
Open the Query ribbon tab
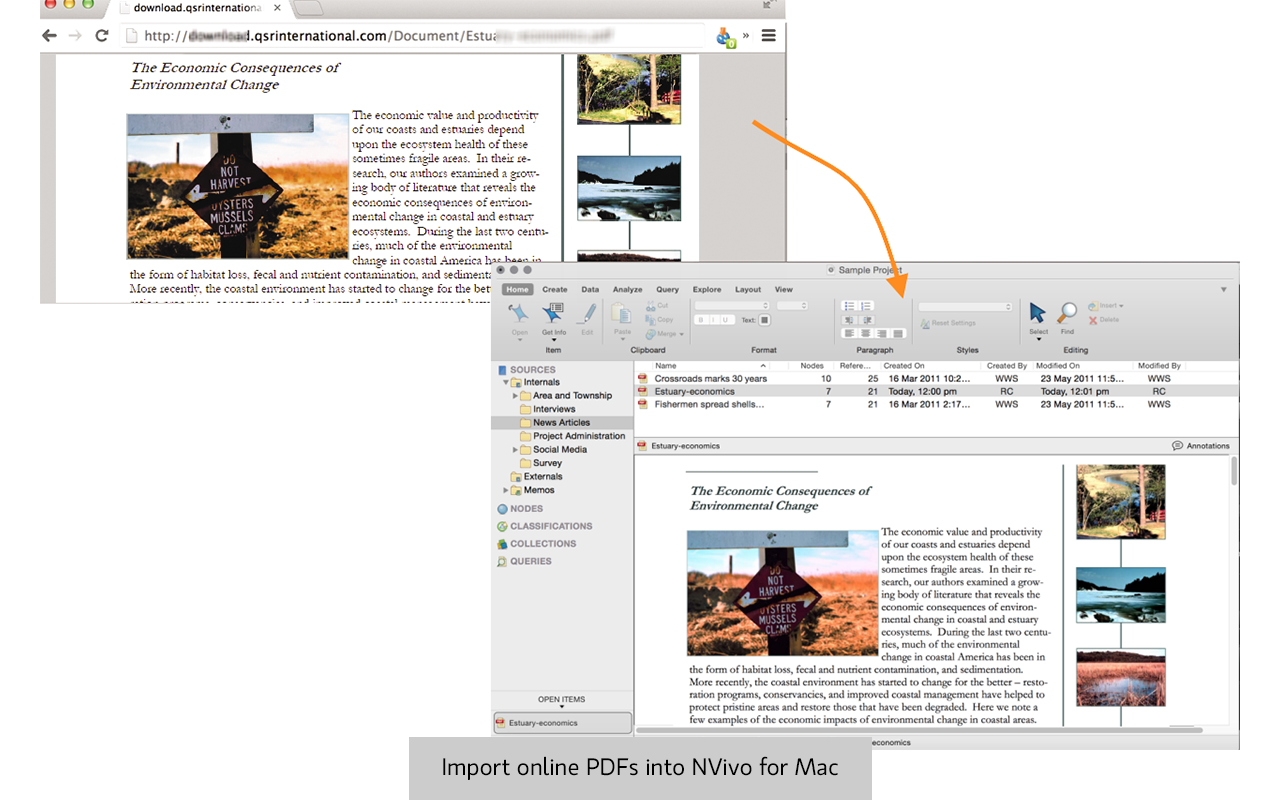point(667,290)
